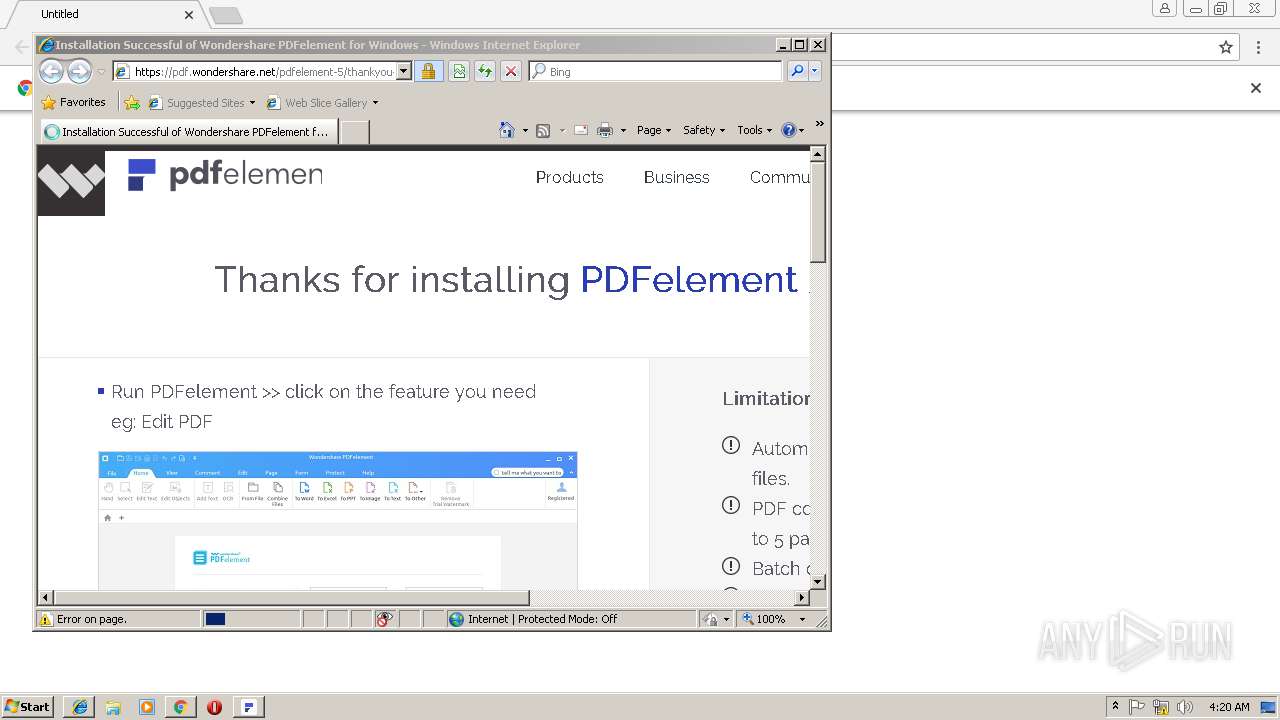Open the recent pages dropdown arrow
This screenshot has height=720, width=1280.
[x=101, y=72]
